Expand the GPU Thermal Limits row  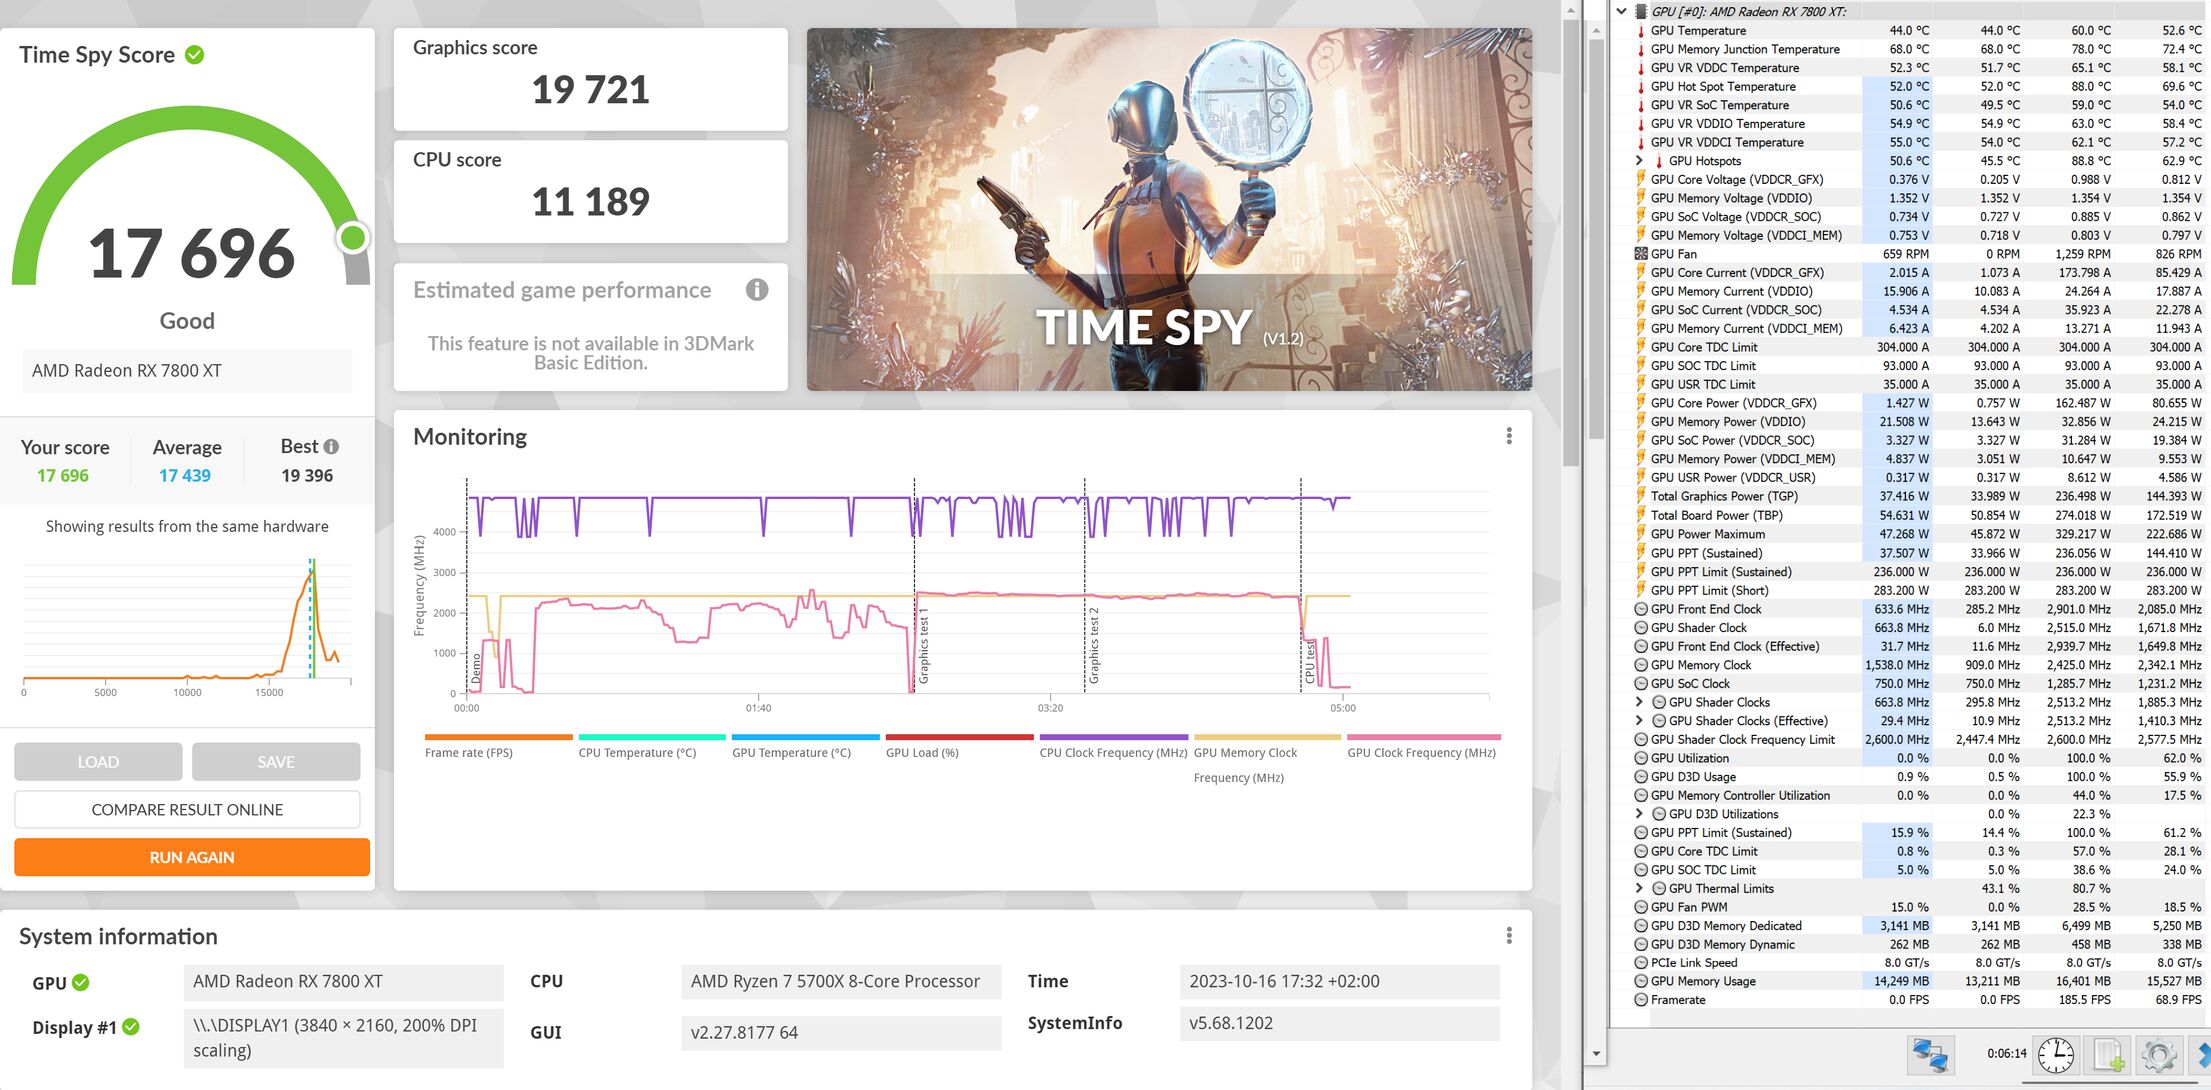(x=1639, y=888)
